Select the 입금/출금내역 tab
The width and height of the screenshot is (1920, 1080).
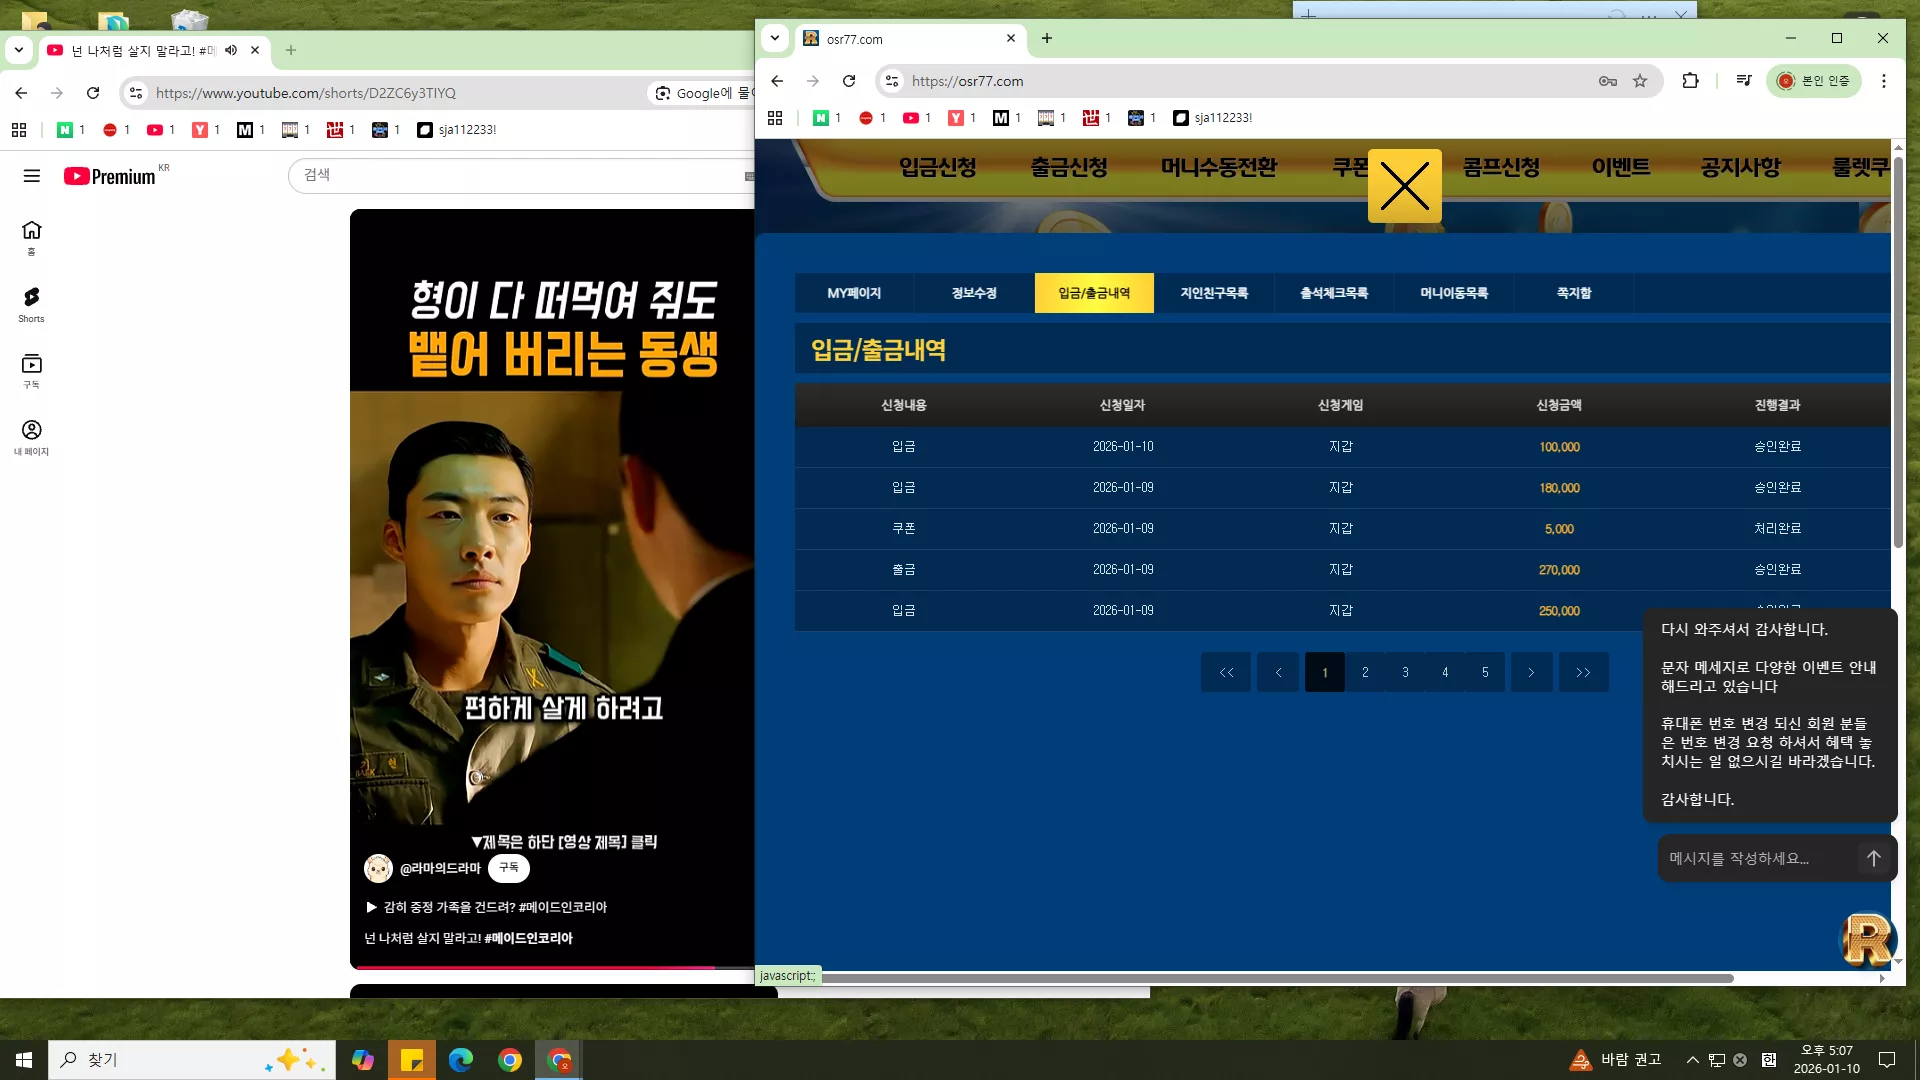[x=1094, y=293]
